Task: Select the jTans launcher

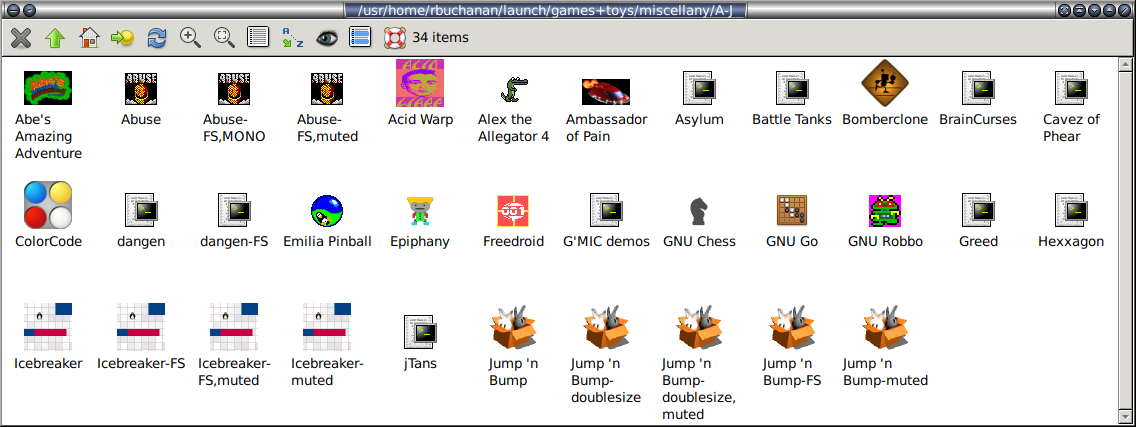Action: tap(419, 332)
